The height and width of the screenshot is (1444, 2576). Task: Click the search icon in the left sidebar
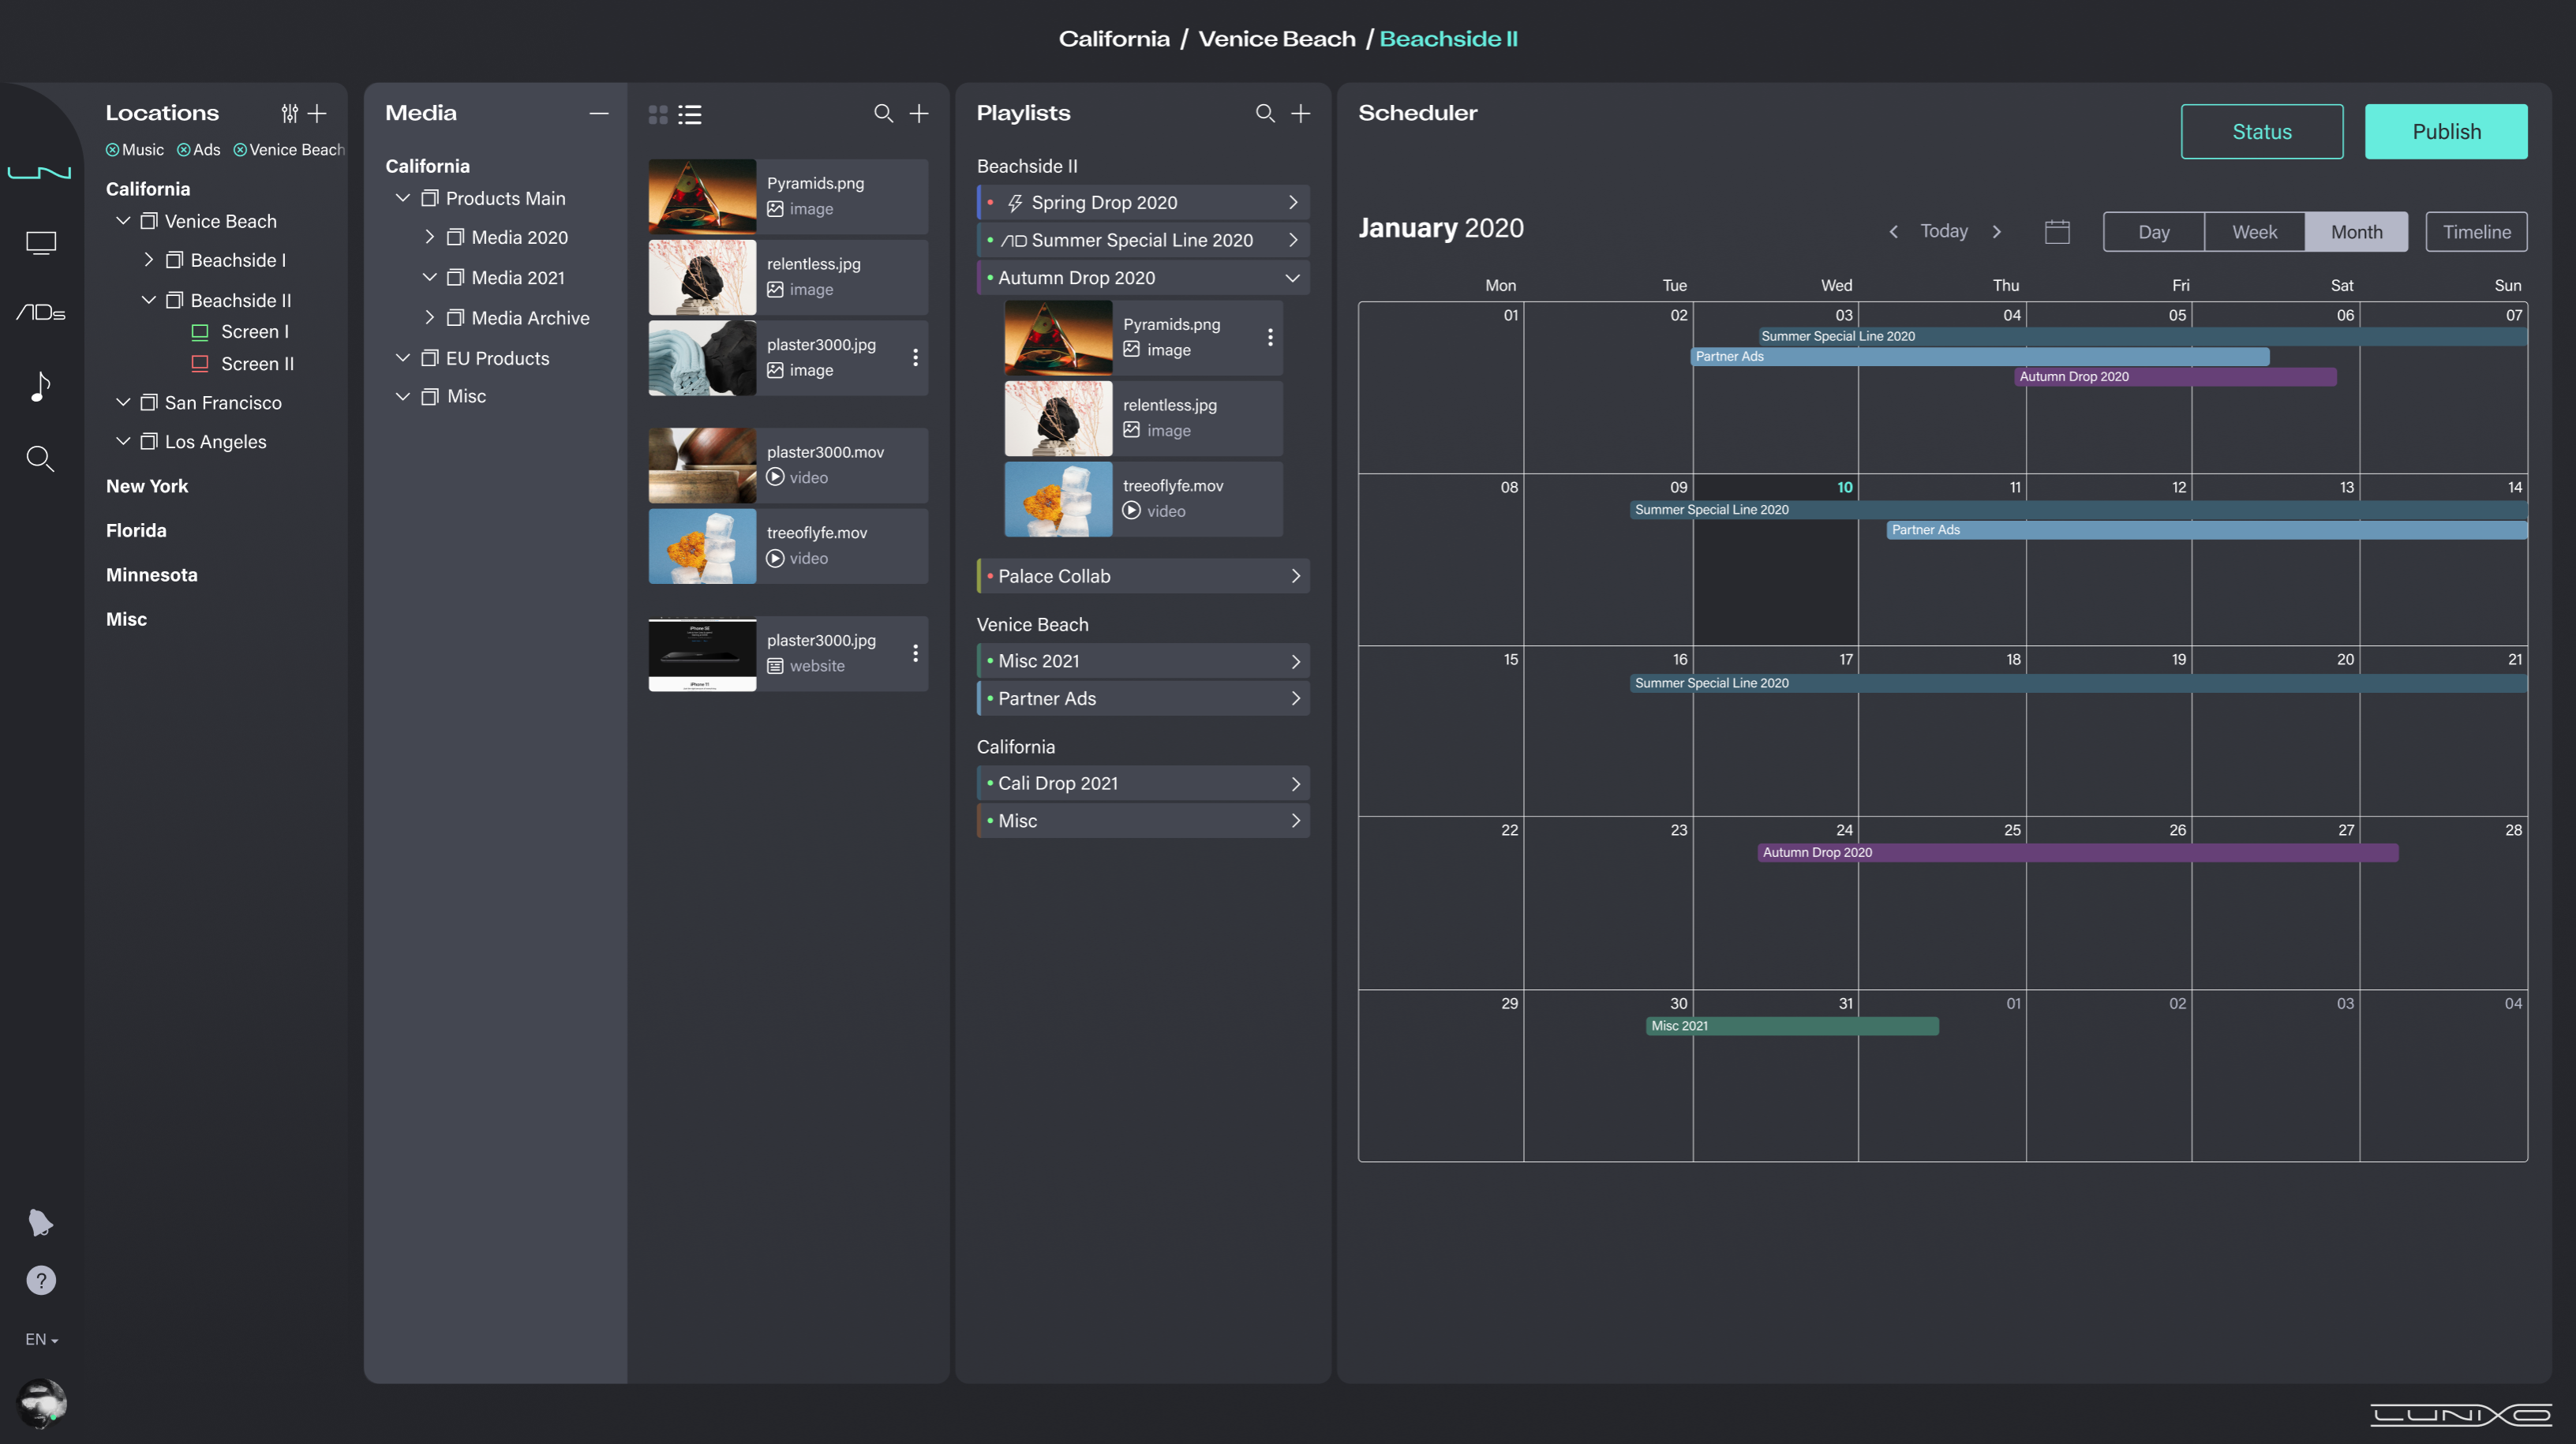click(40, 458)
